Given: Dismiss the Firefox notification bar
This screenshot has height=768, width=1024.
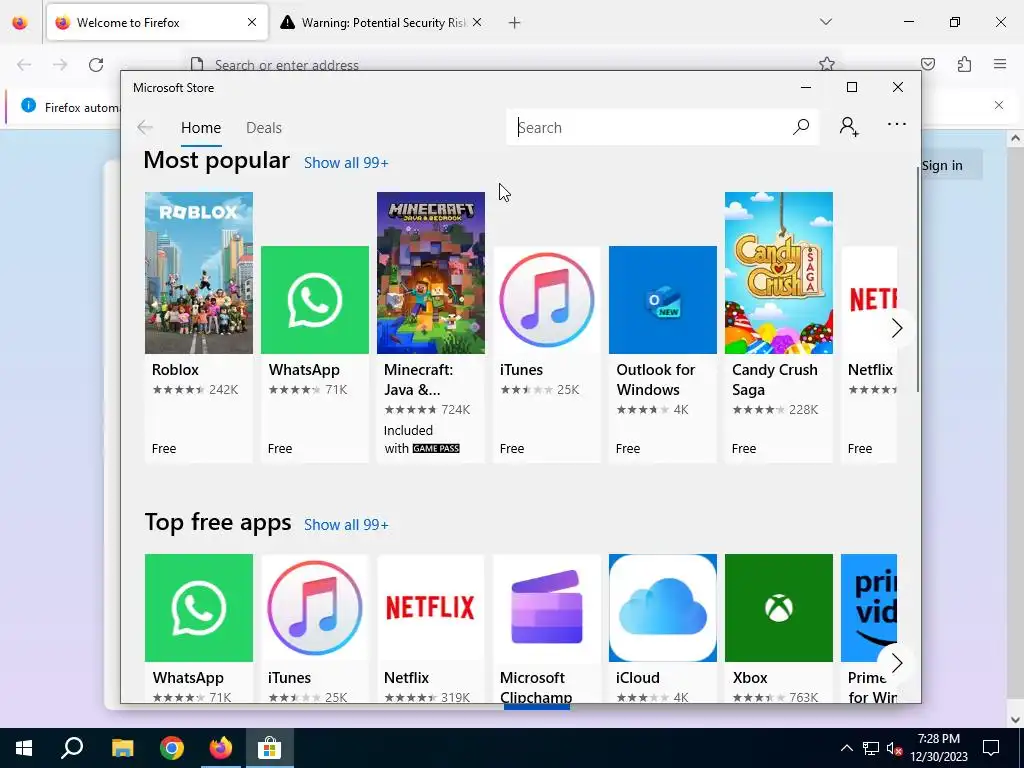Looking at the screenshot, I should 999,105.
